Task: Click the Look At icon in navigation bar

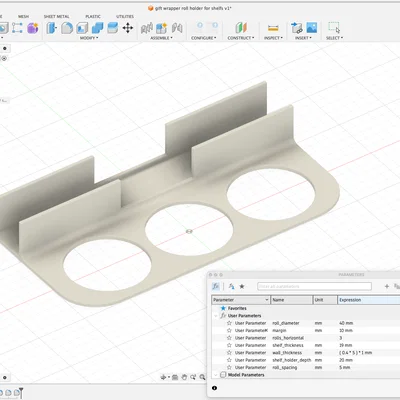Action: pos(175,377)
